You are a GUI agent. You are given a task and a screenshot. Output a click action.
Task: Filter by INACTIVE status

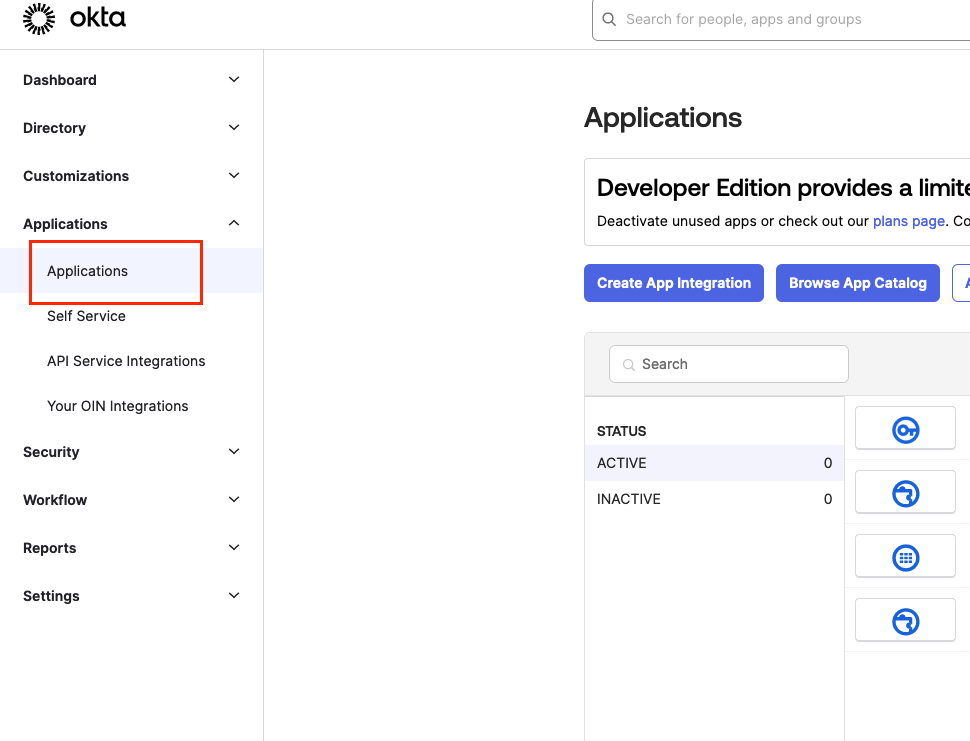tap(714, 499)
